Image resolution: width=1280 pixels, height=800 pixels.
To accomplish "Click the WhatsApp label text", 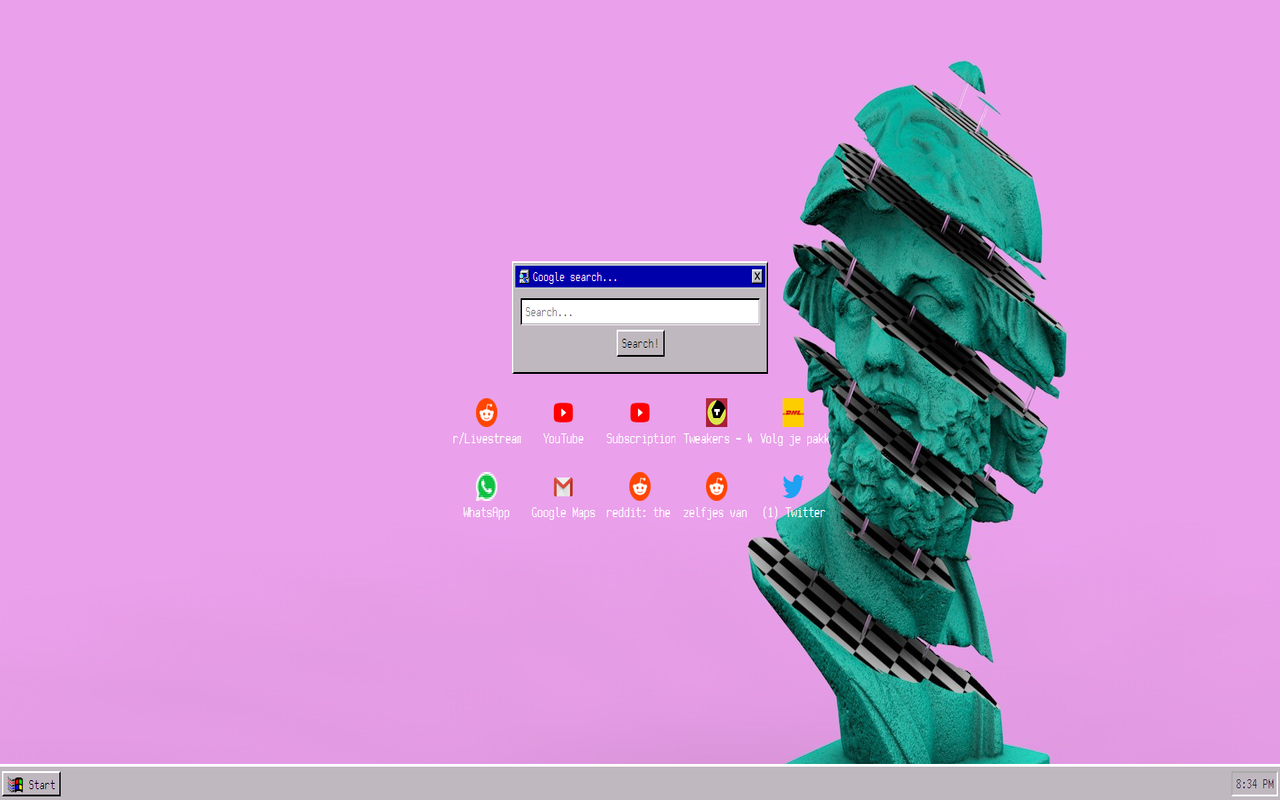I will [487, 512].
